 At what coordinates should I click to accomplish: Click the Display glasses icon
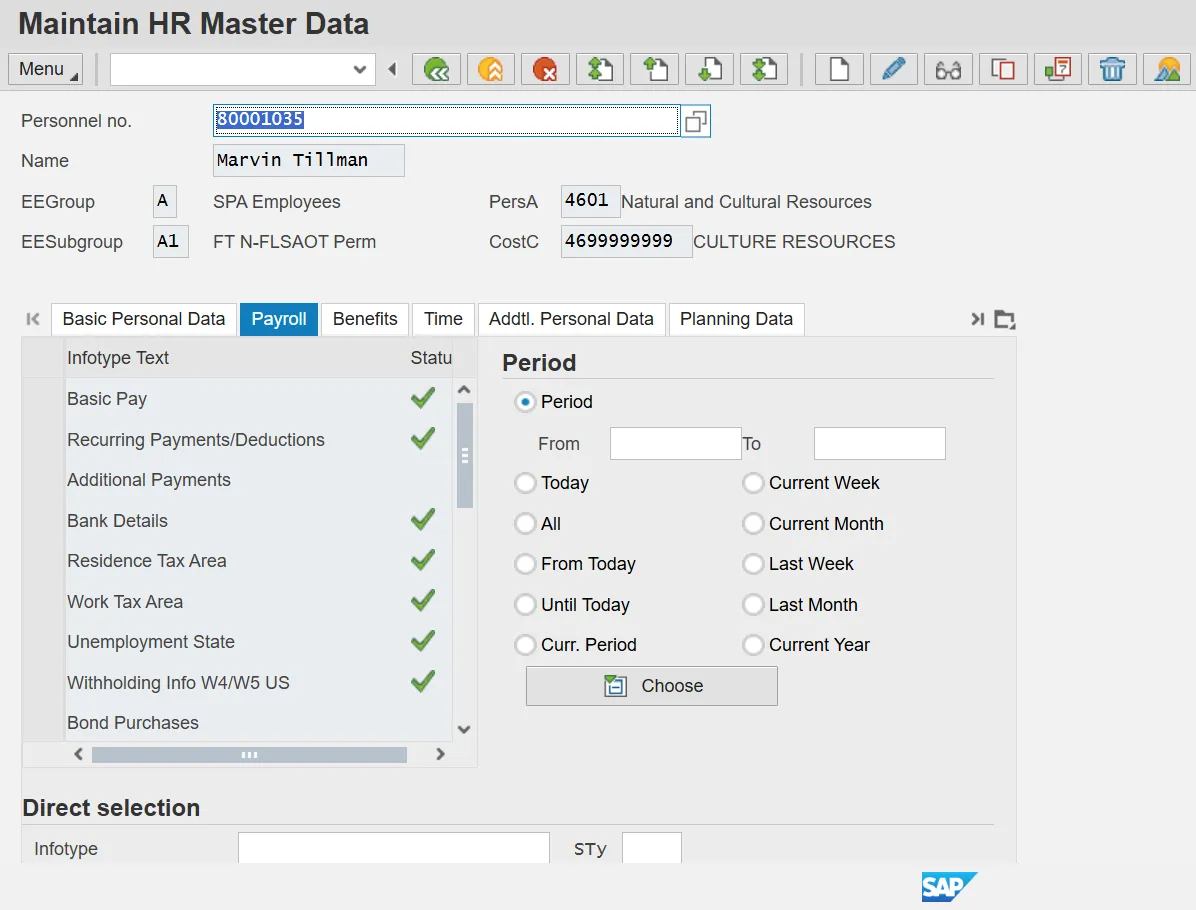coord(948,69)
